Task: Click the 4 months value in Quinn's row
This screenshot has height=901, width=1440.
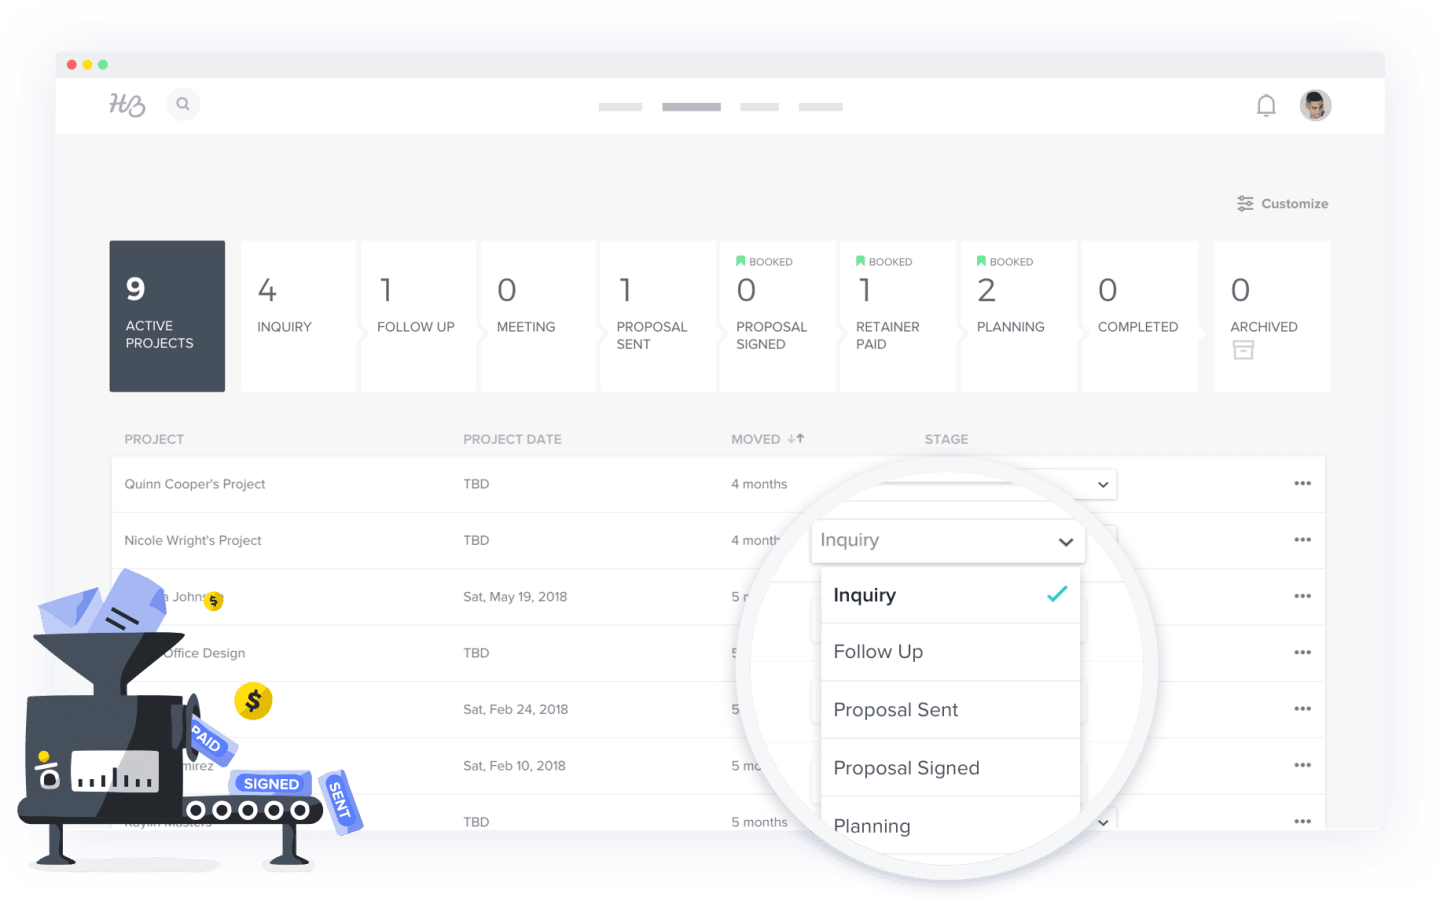Action: pos(759,484)
